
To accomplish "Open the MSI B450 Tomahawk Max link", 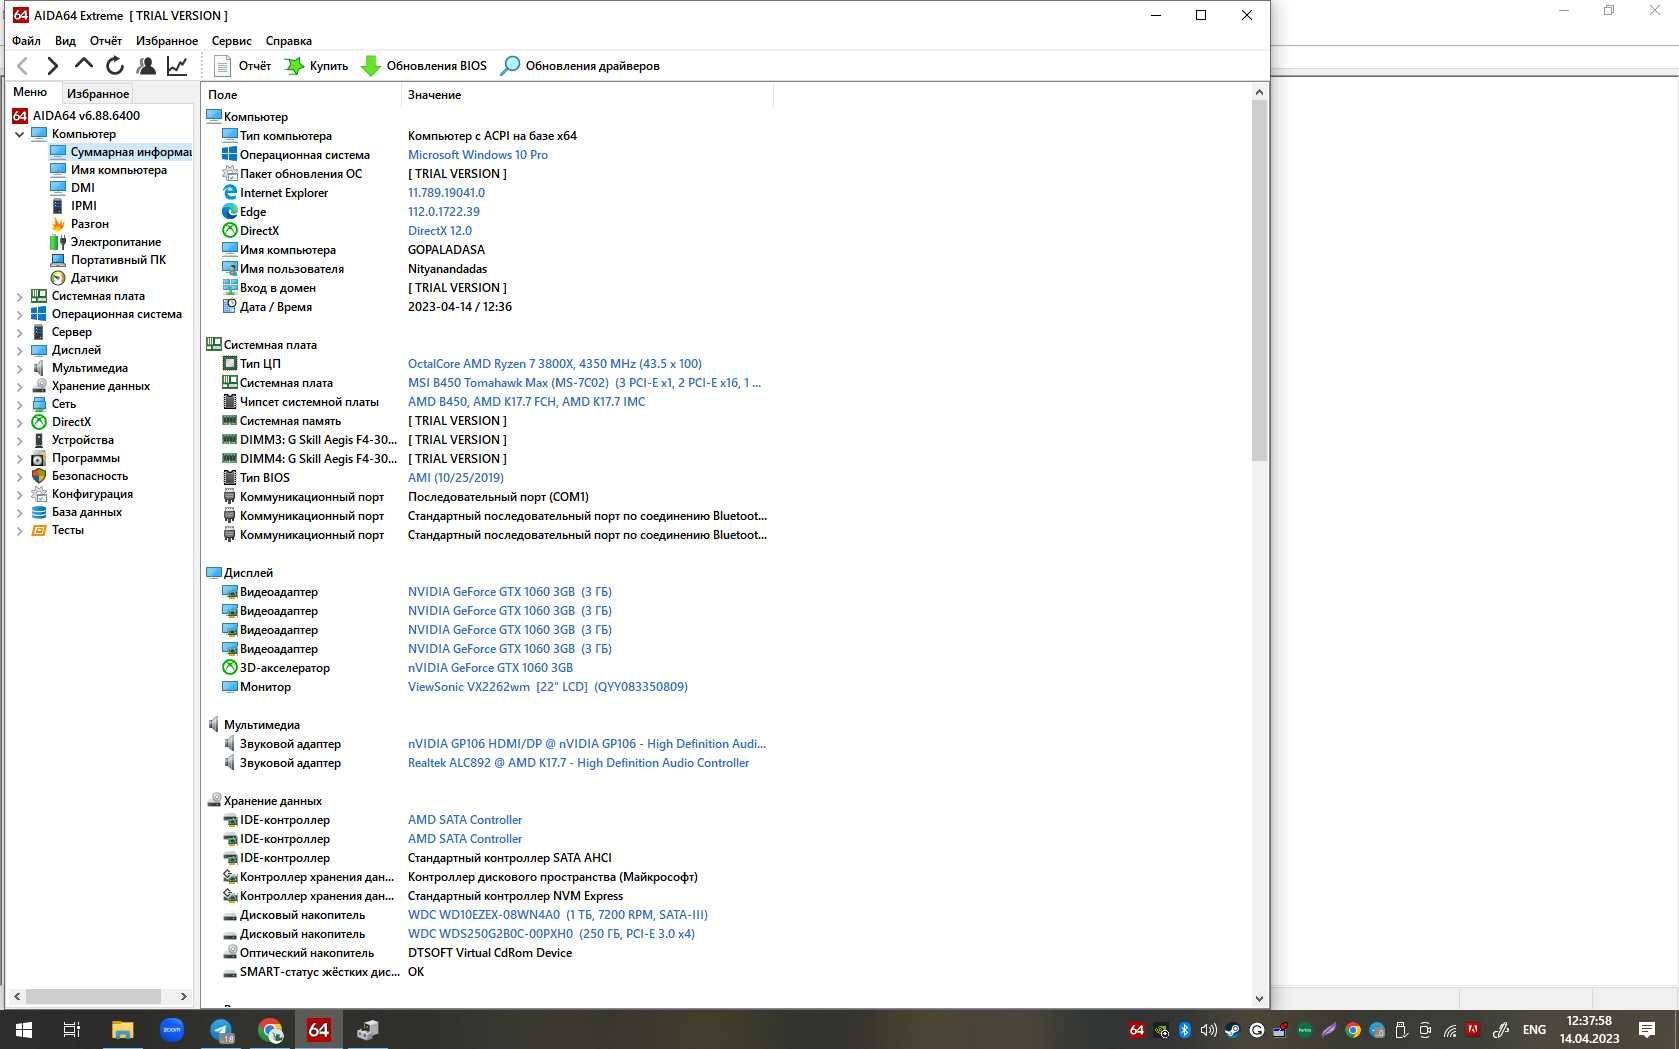I will tap(584, 383).
